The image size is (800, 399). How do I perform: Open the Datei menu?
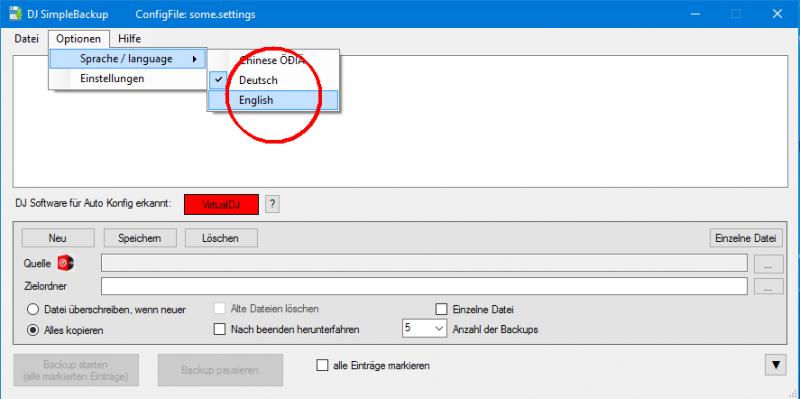pos(27,39)
